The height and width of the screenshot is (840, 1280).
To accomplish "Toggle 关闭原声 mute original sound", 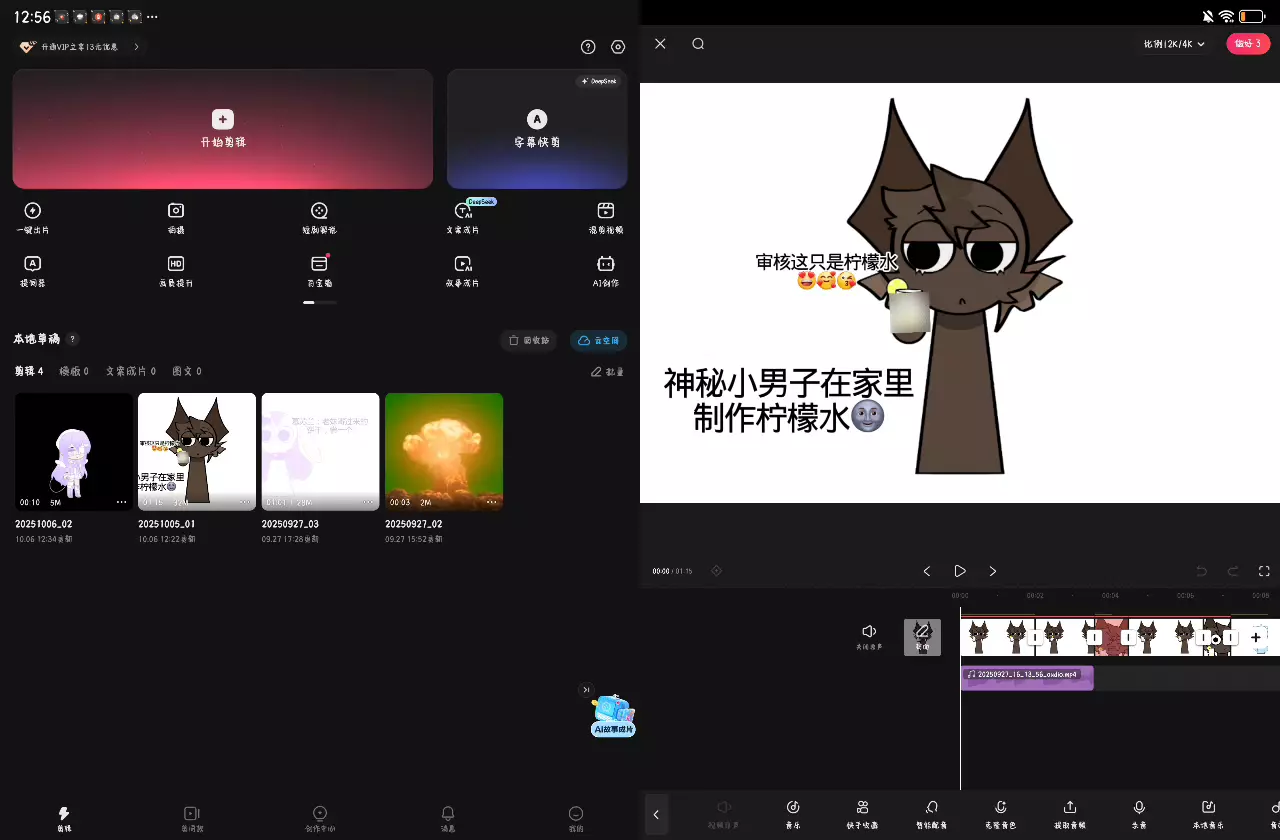I will pos(869,632).
